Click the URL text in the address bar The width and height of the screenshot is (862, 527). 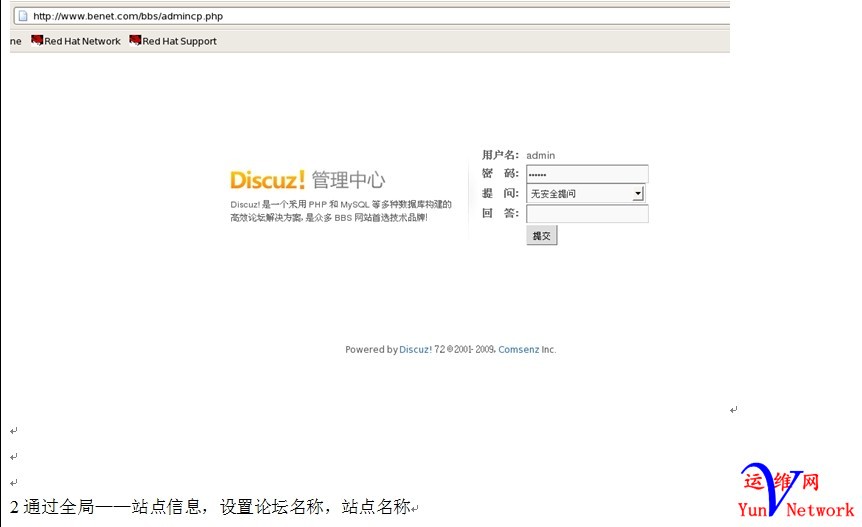coord(128,16)
